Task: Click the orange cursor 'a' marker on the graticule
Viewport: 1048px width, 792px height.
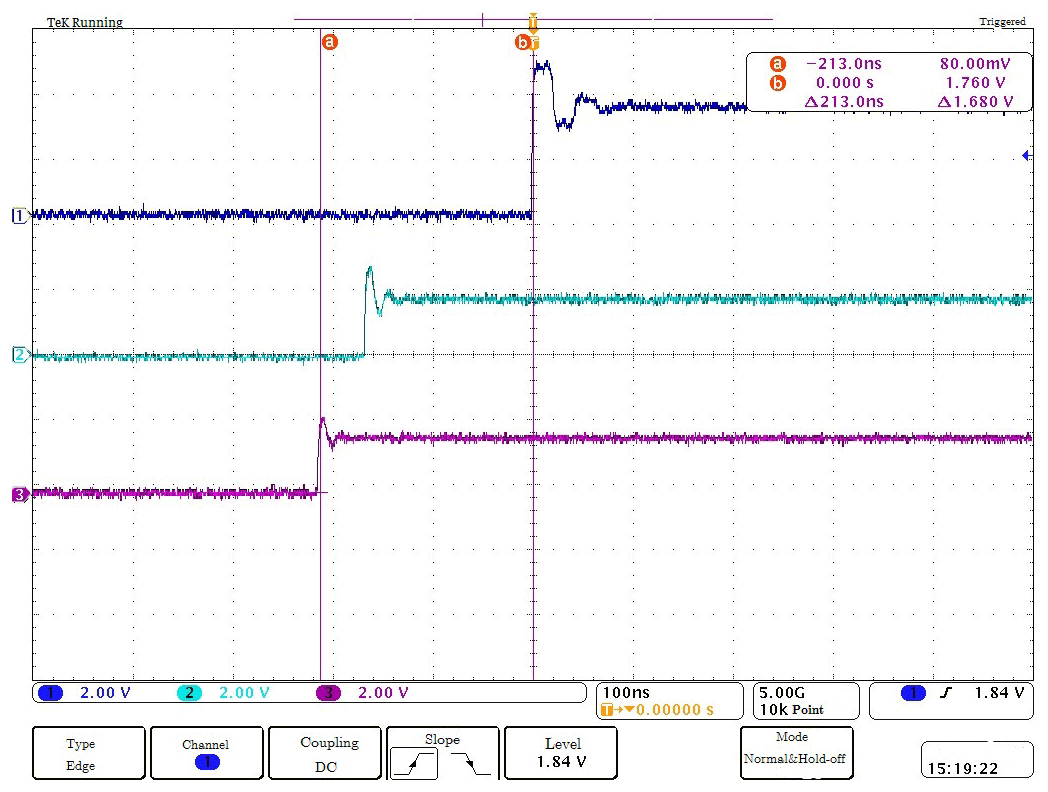Action: point(328,42)
